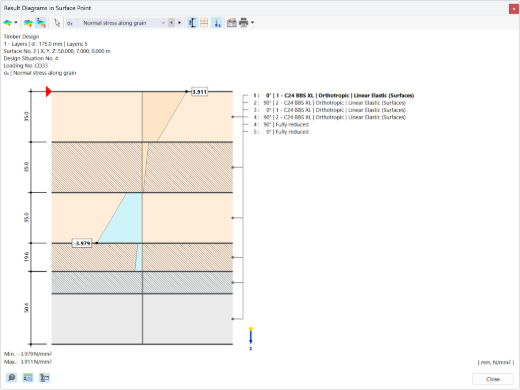Toggle the layer thickness dimension icon

pyautogui.click(x=192, y=23)
